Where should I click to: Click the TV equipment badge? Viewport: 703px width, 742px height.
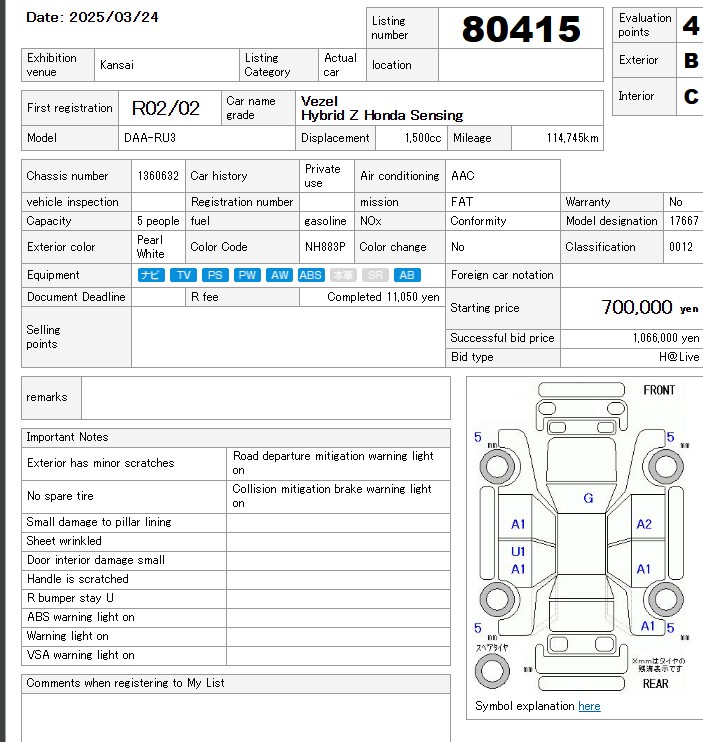[183, 275]
